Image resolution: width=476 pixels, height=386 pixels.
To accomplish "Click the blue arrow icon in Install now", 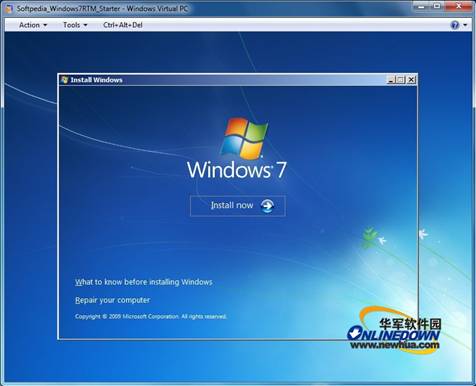I will (x=267, y=206).
